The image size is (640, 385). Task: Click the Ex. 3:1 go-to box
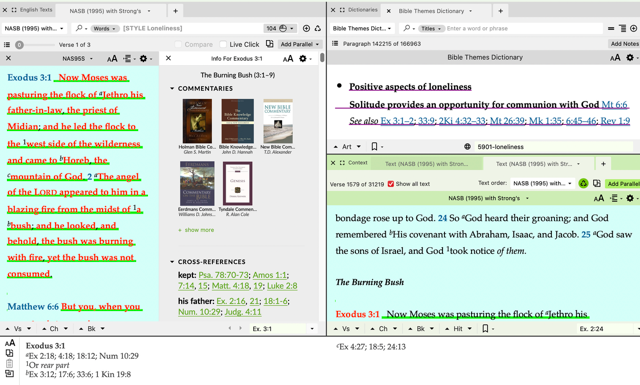click(x=278, y=329)
